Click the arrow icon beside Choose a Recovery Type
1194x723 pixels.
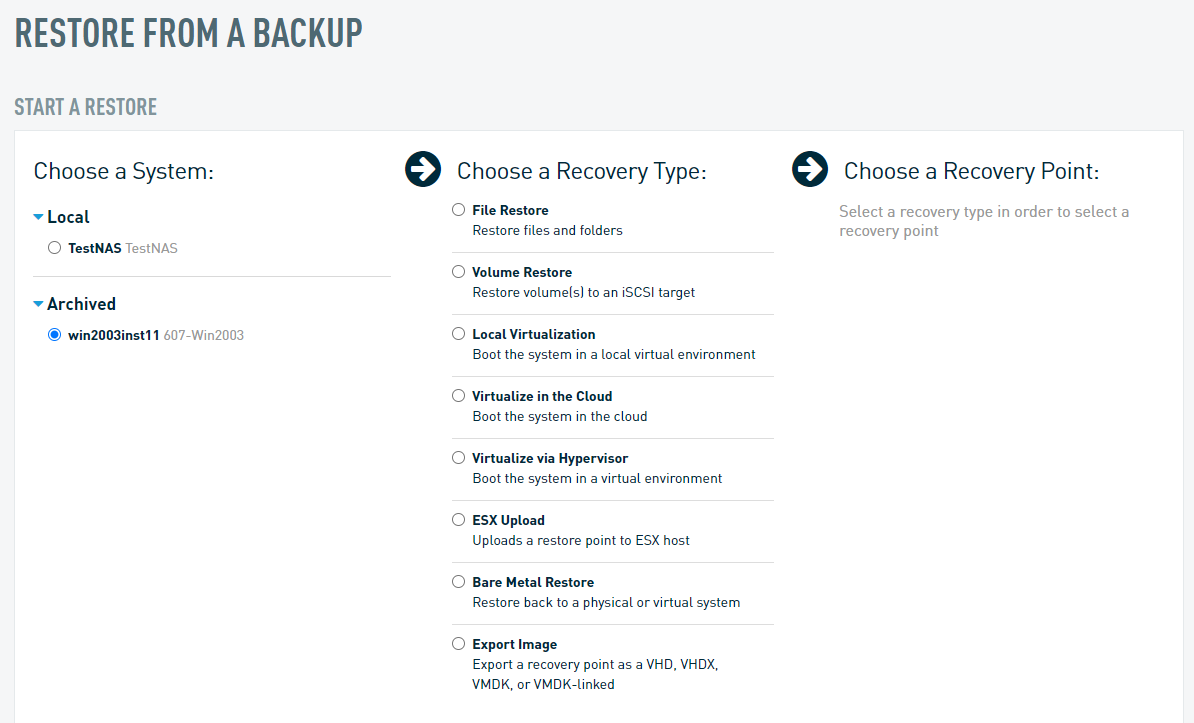(x=423, y=169)
